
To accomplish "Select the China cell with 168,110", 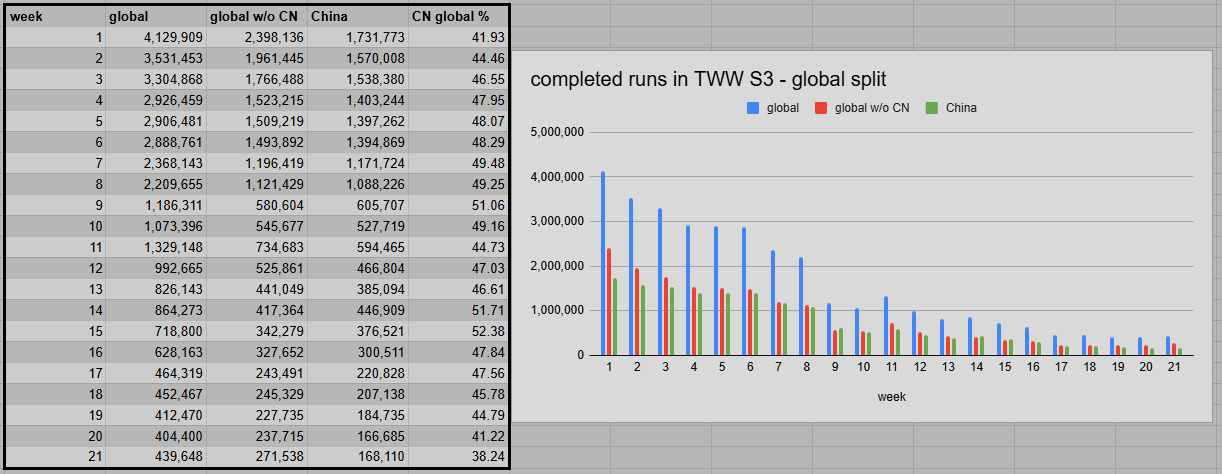I will 357,457.
